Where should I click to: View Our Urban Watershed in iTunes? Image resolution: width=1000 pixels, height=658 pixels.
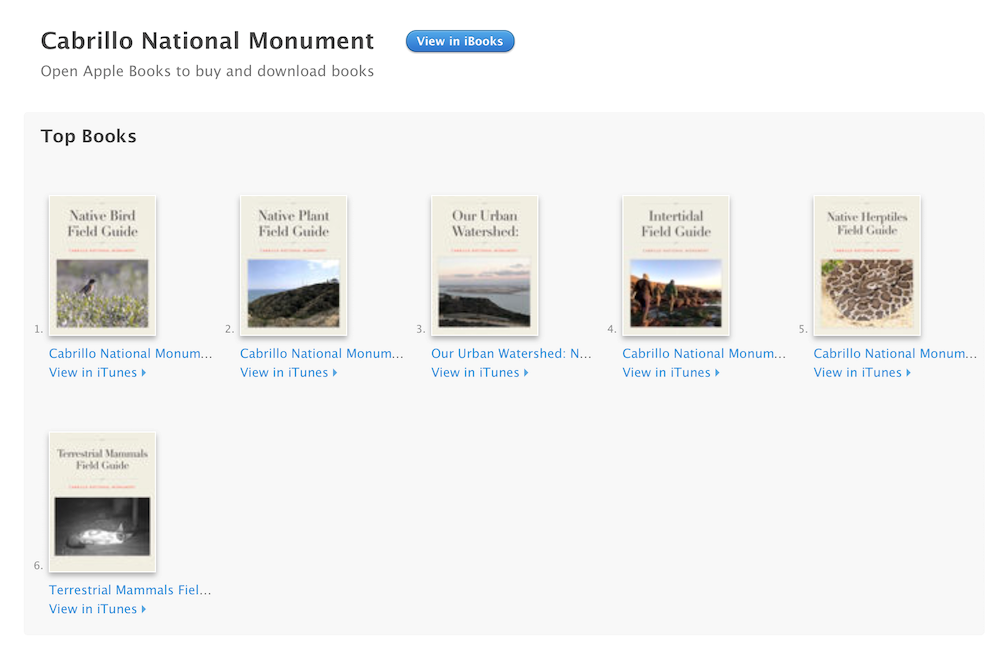coord(479,372)
